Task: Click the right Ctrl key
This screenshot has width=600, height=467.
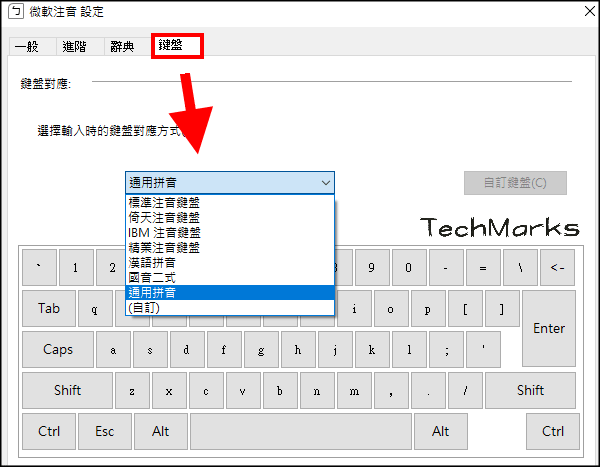Action: (553, 431)
